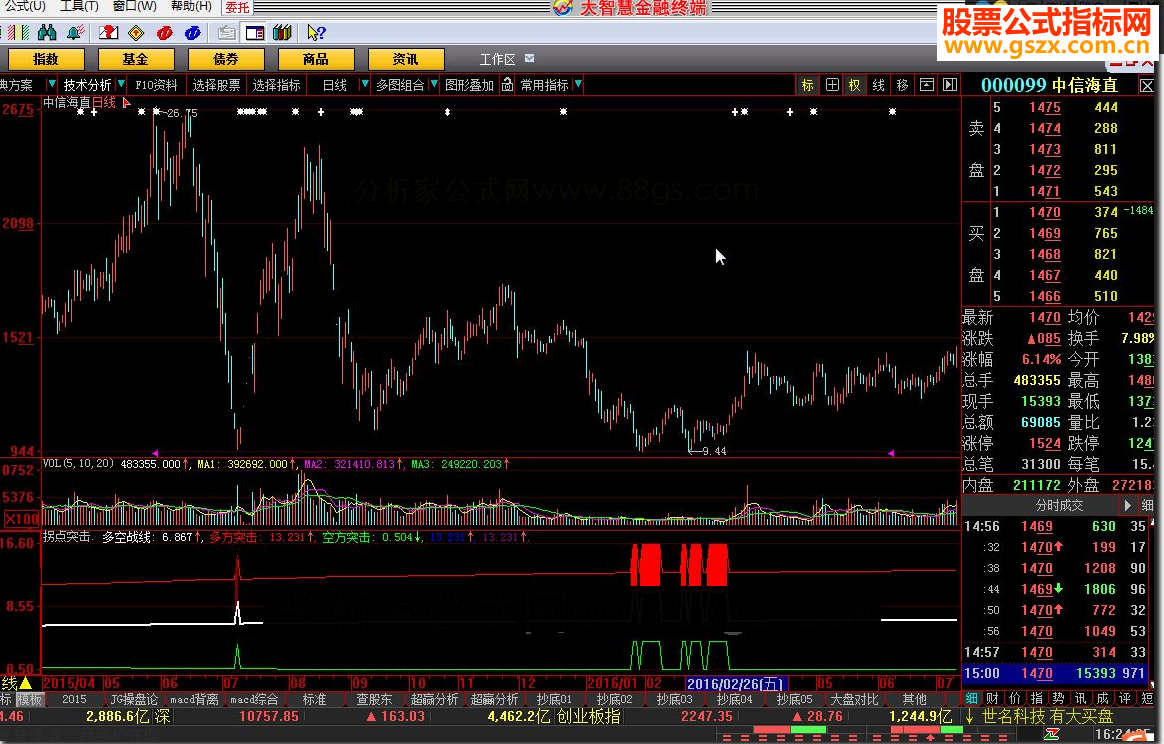The image size is (1164, 744).
Task: Click the yellow diamond up-arrow icon
Action: (136, 33)
